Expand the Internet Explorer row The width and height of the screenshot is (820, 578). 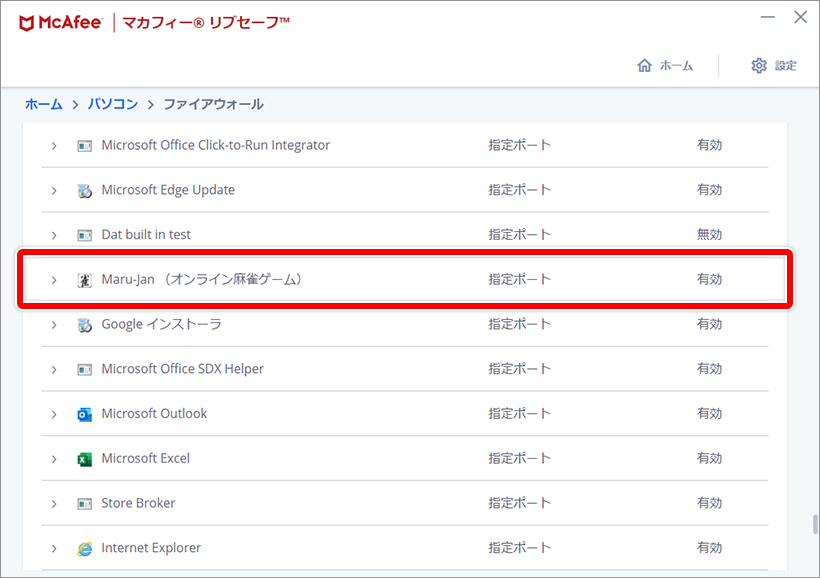(54, 549)
